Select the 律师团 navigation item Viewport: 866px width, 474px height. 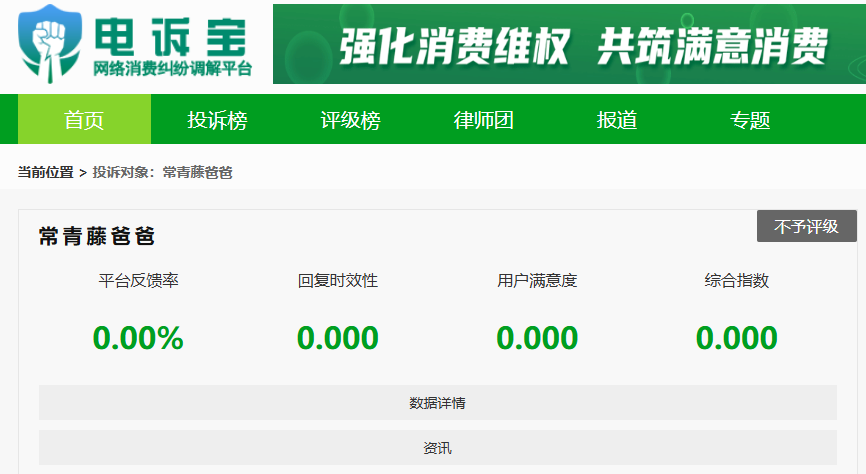click(483, 119)
